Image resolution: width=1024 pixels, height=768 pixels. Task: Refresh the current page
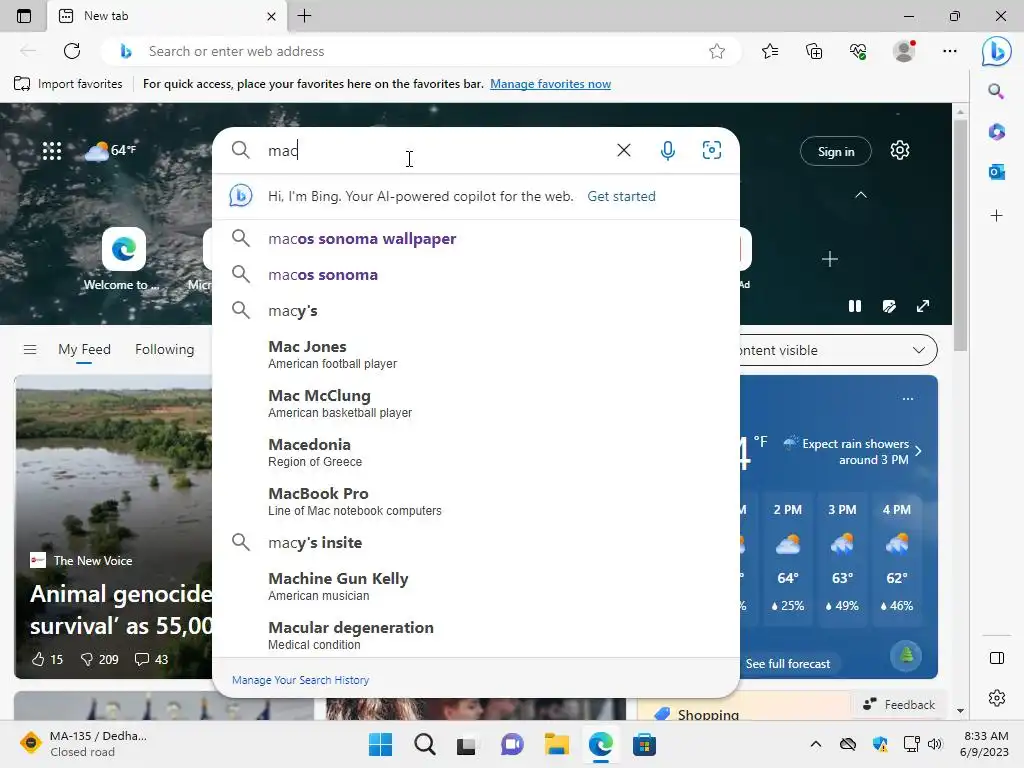click(72, 51)
